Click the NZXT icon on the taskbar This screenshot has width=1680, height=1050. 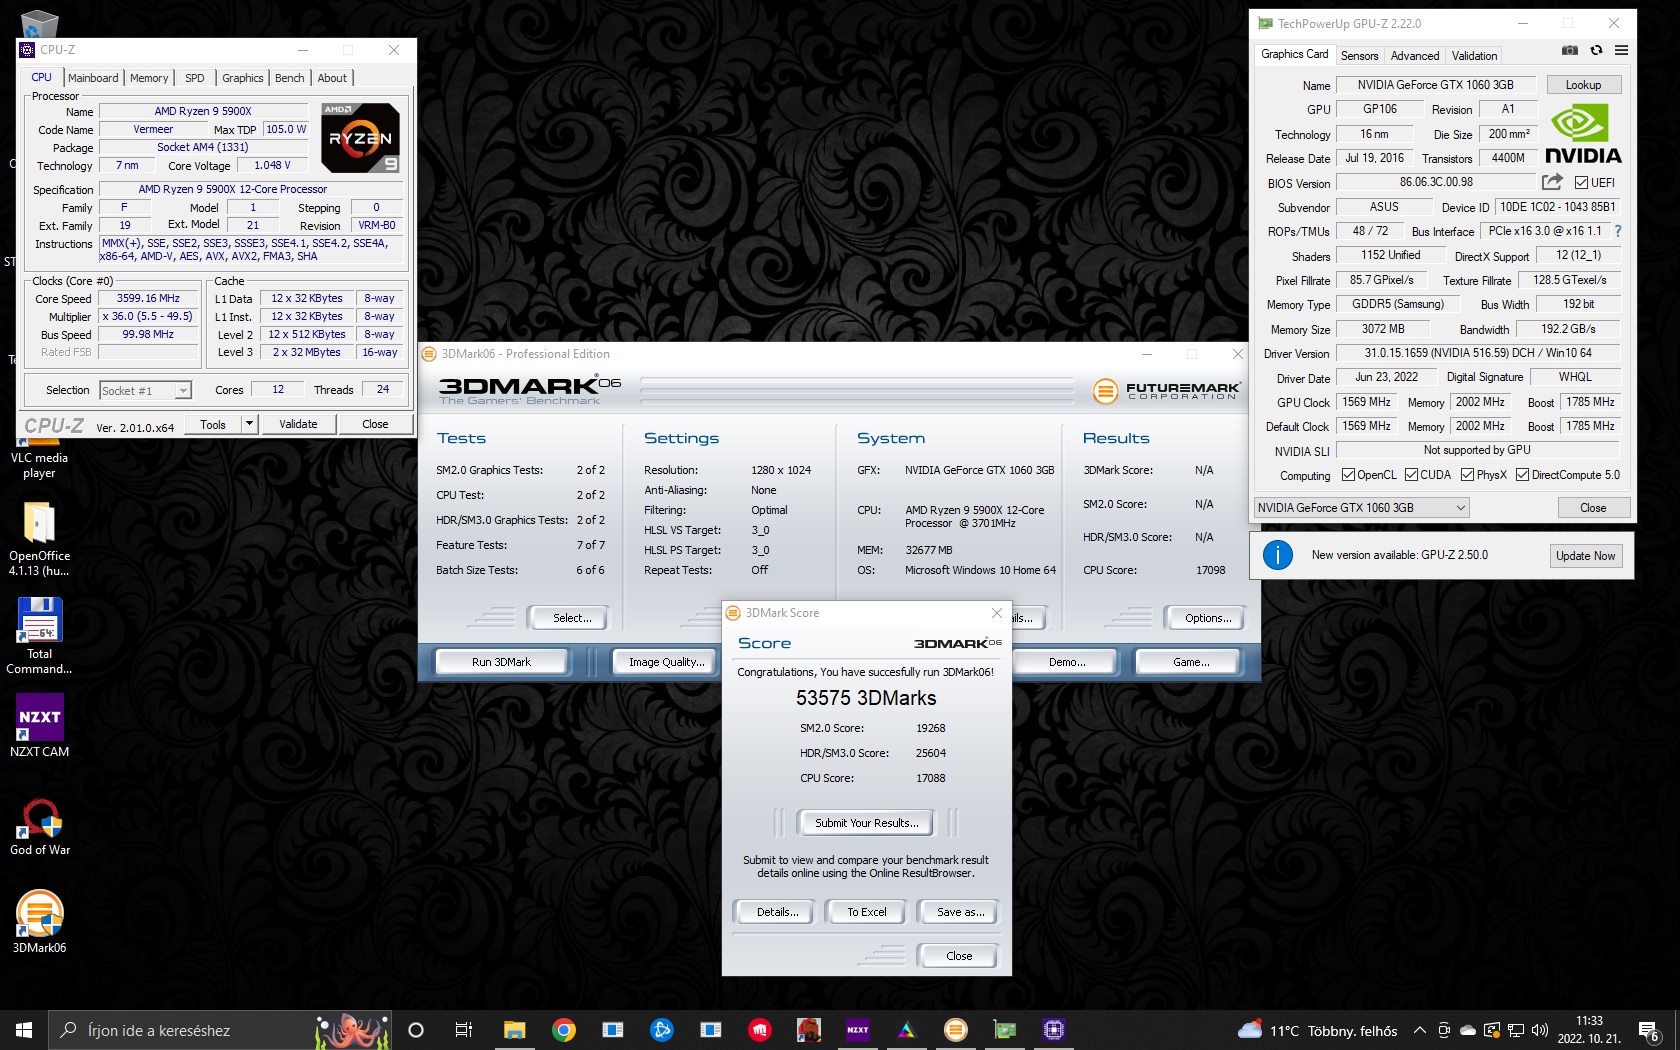coord(857,1030)
